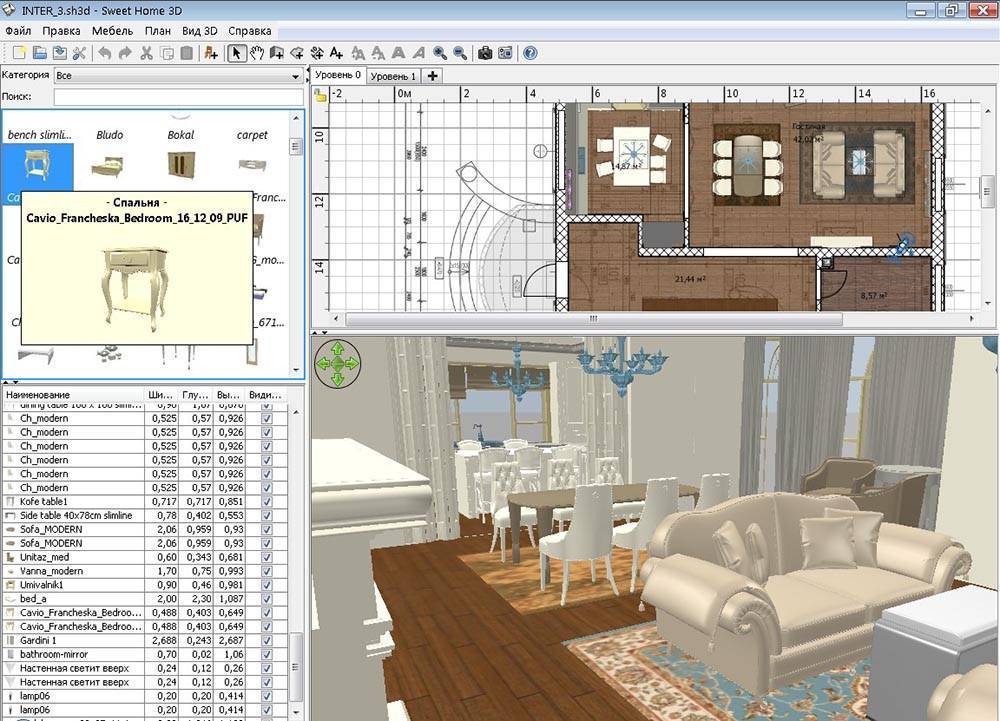Click the Zoom in magnifier icon
The image size is (1000, 721).
(x=440, y=53)
